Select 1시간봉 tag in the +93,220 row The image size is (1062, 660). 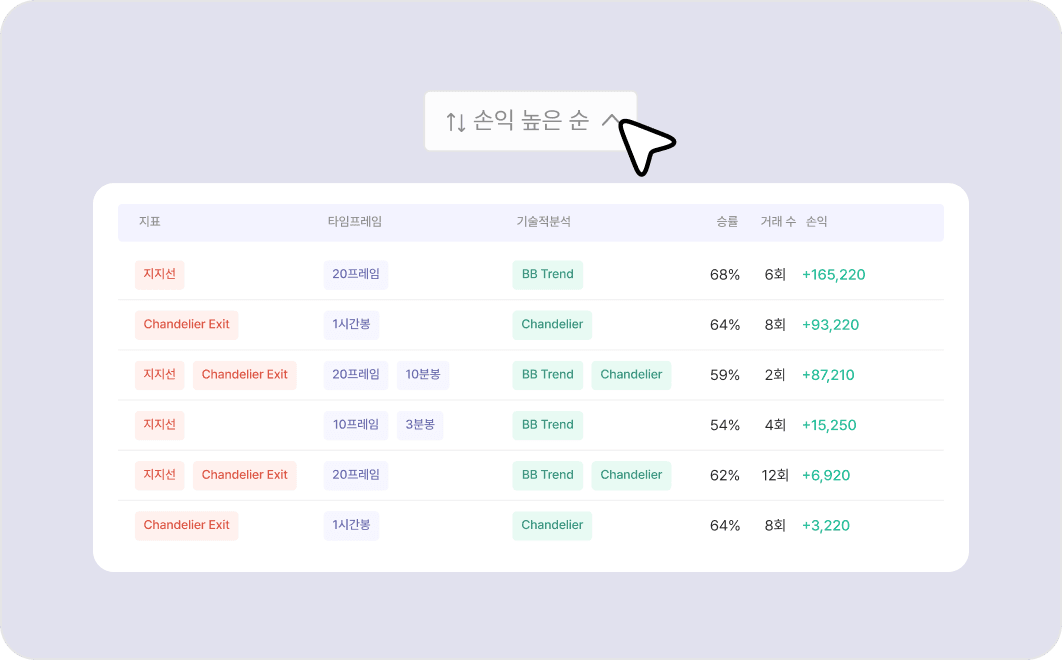(x=351, y=325)
